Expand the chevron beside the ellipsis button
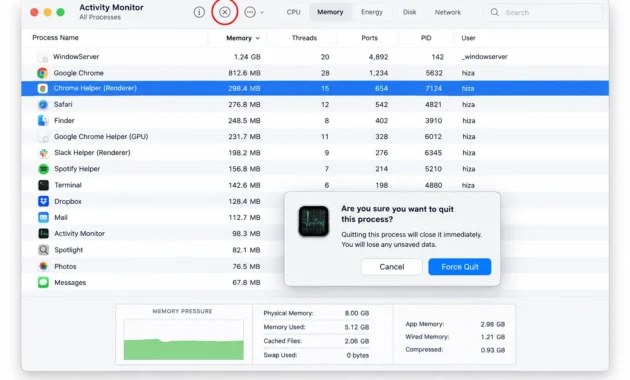The image size is (630, 380). 262,12
